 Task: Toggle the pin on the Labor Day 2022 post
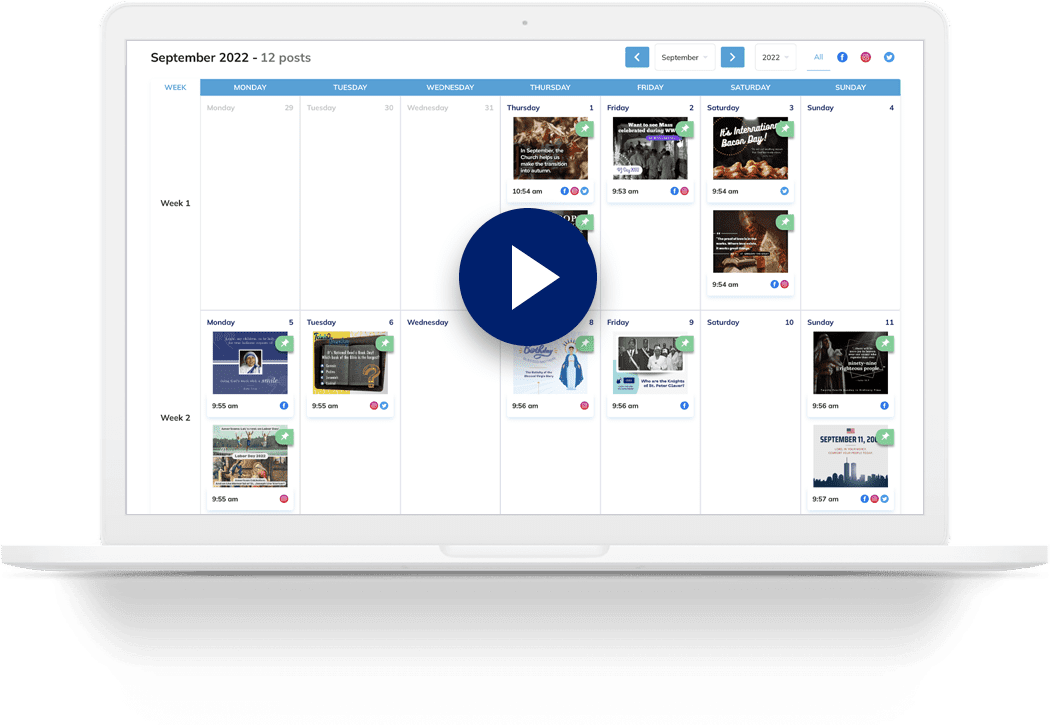(x=284, y=437)
